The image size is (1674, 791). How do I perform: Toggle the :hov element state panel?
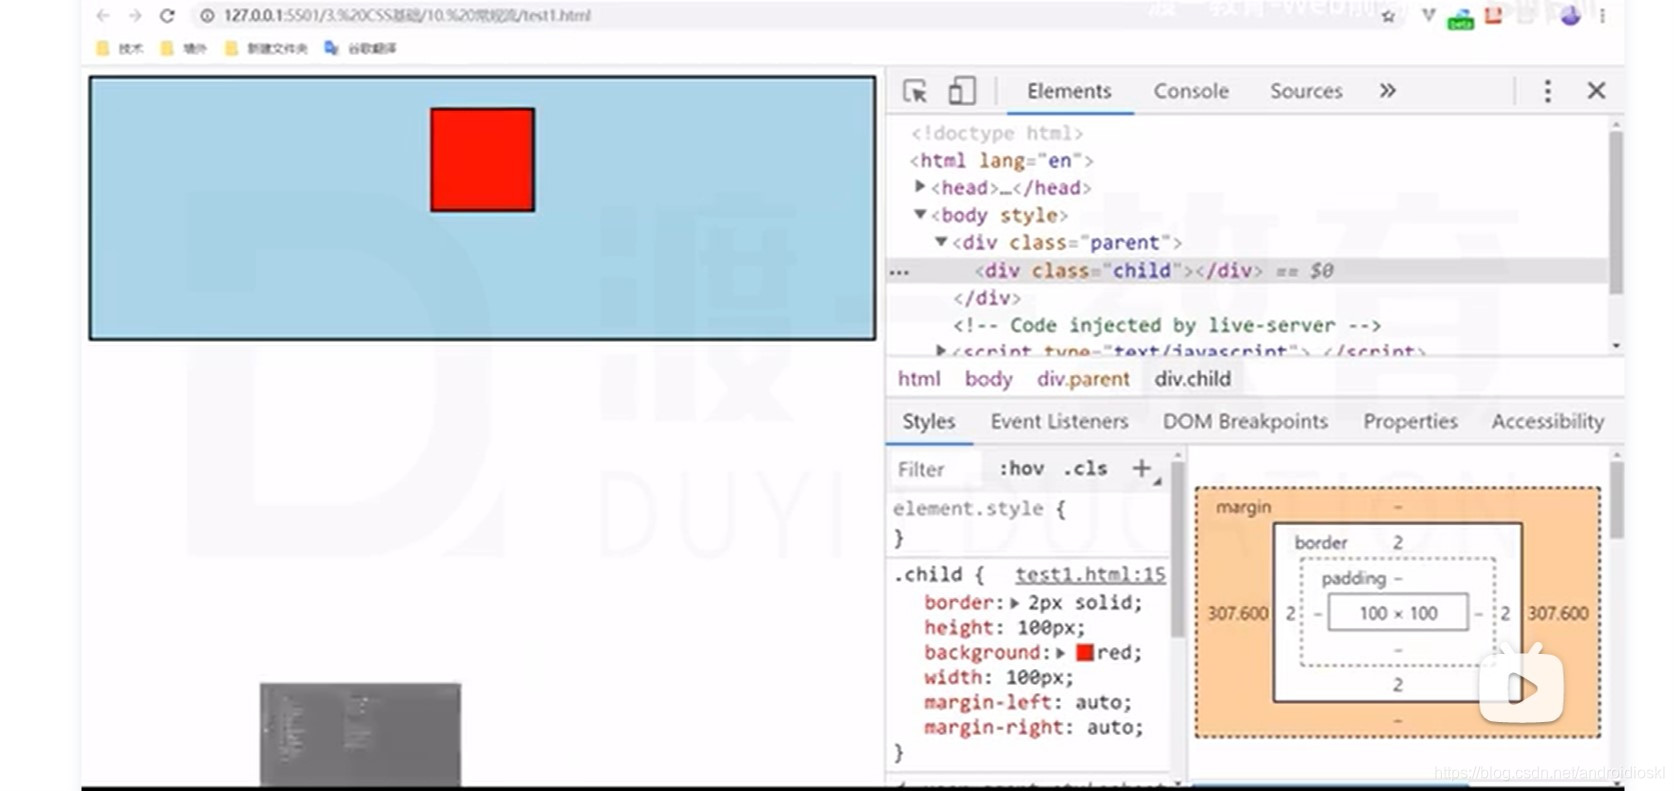(1021, 468)
